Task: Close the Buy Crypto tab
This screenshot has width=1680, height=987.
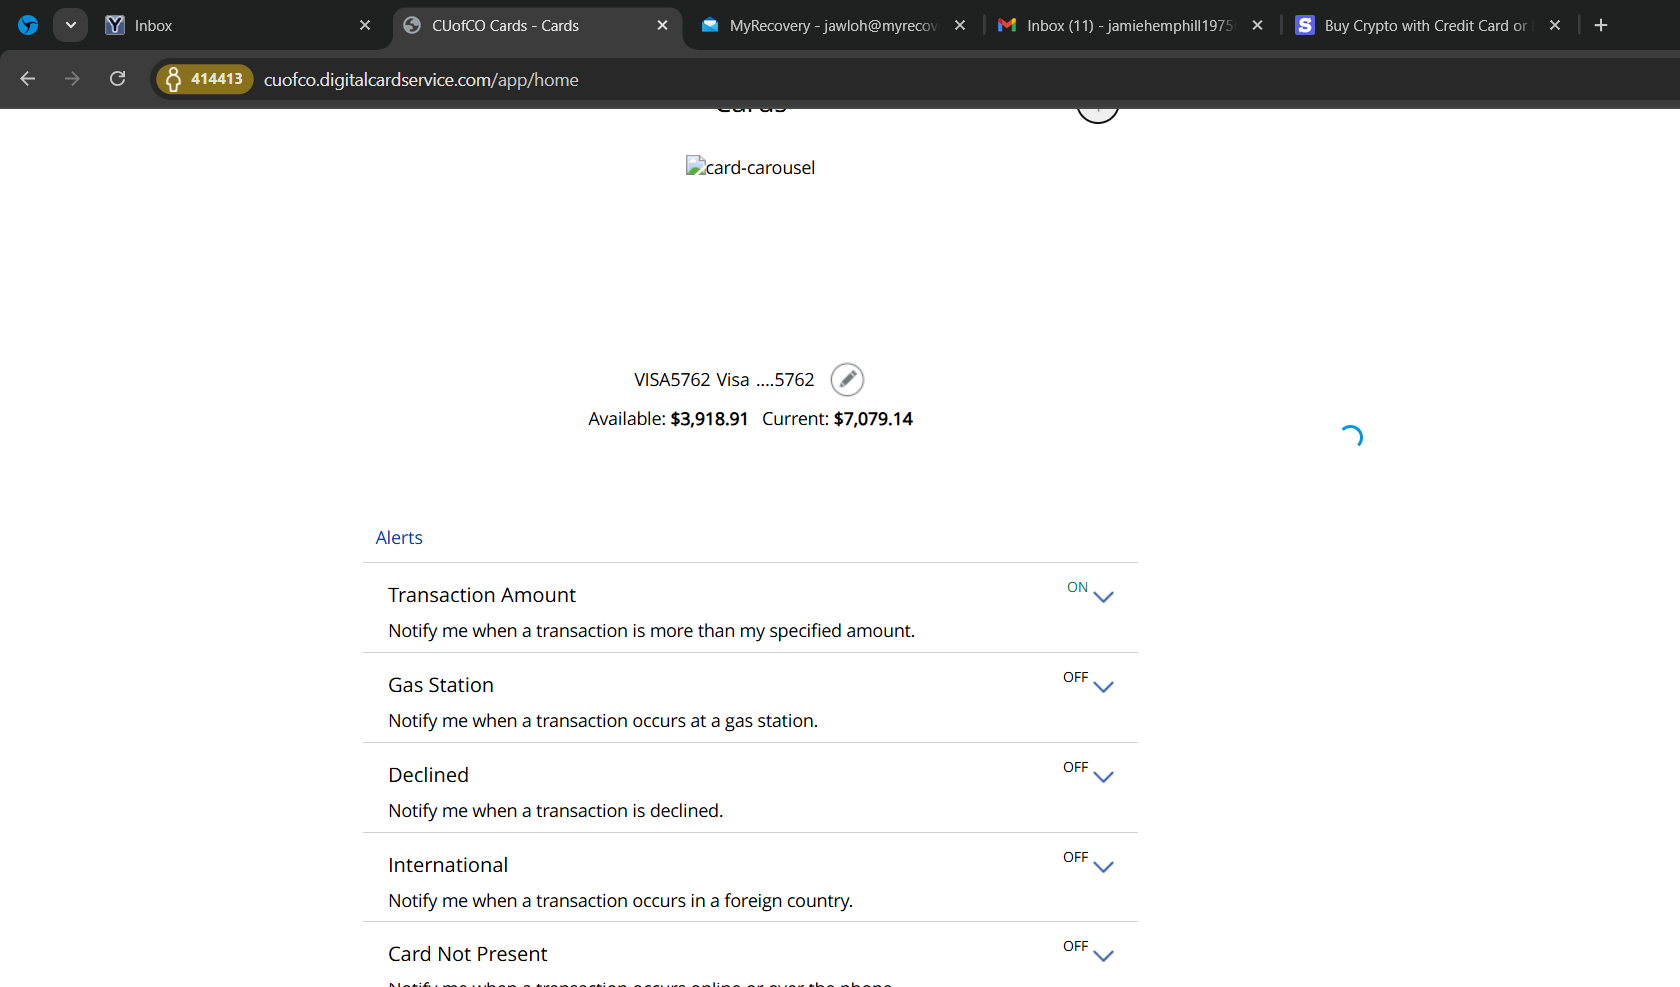Action: (x=1555, y=25)
